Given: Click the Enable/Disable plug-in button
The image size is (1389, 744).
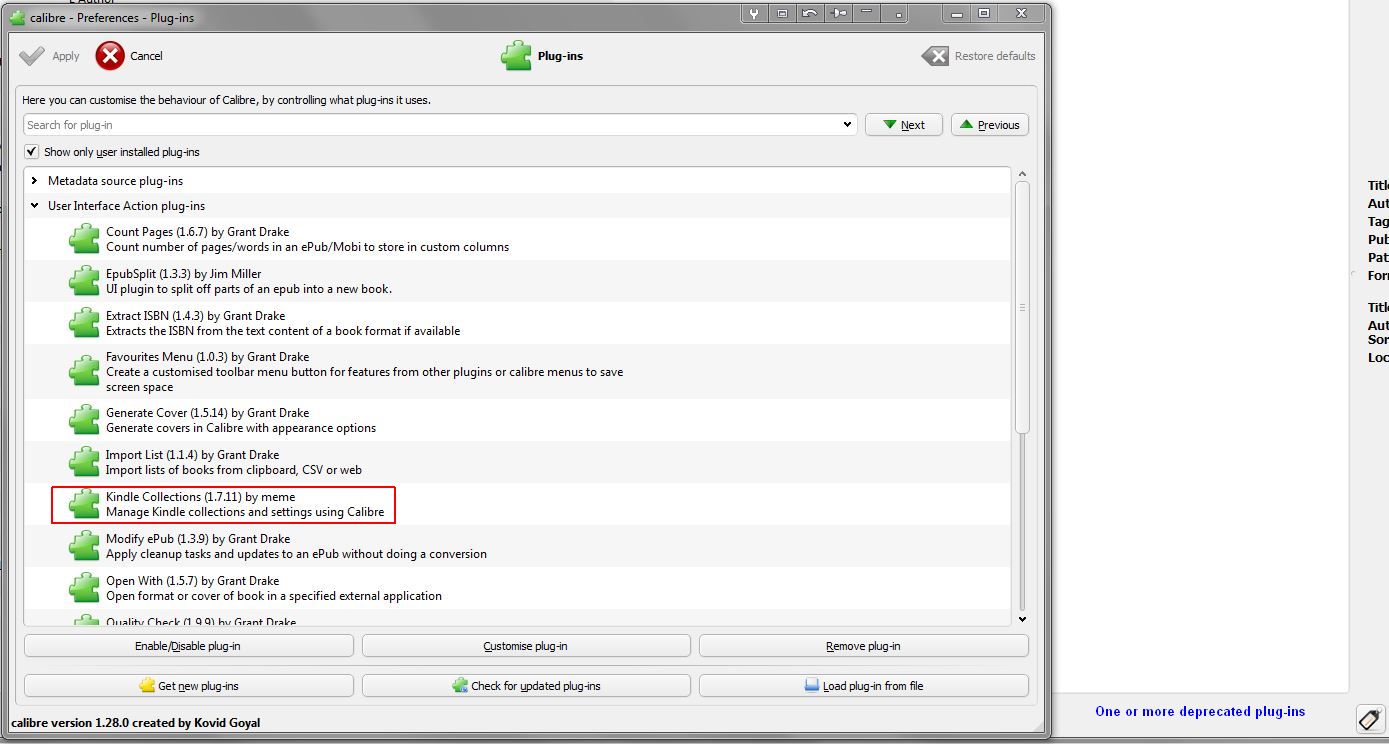Looking at the screenshot, I should click(x=188, y=646).
